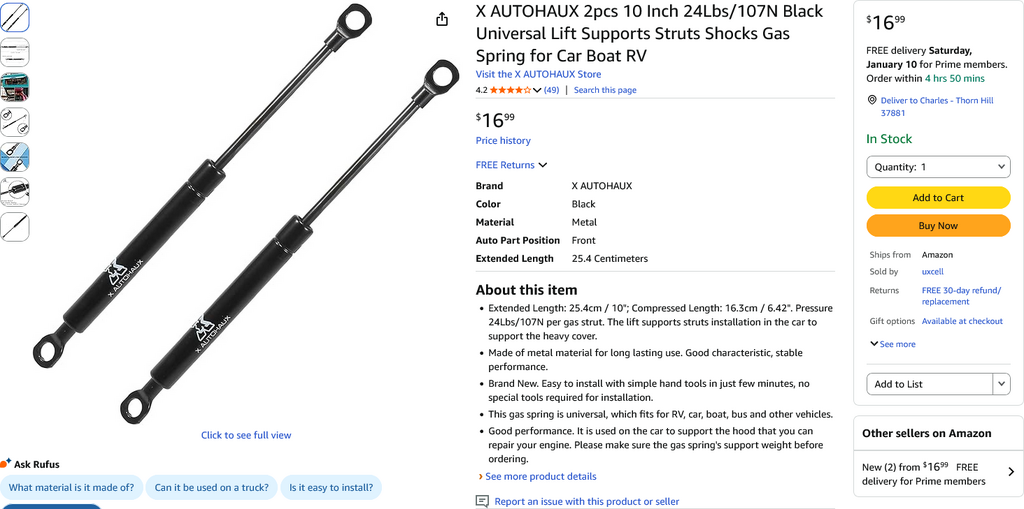This screenshot has width=1024, height=509.
Task: Click the Ask Rufus sparkle icon
Action: click(6, 464)
